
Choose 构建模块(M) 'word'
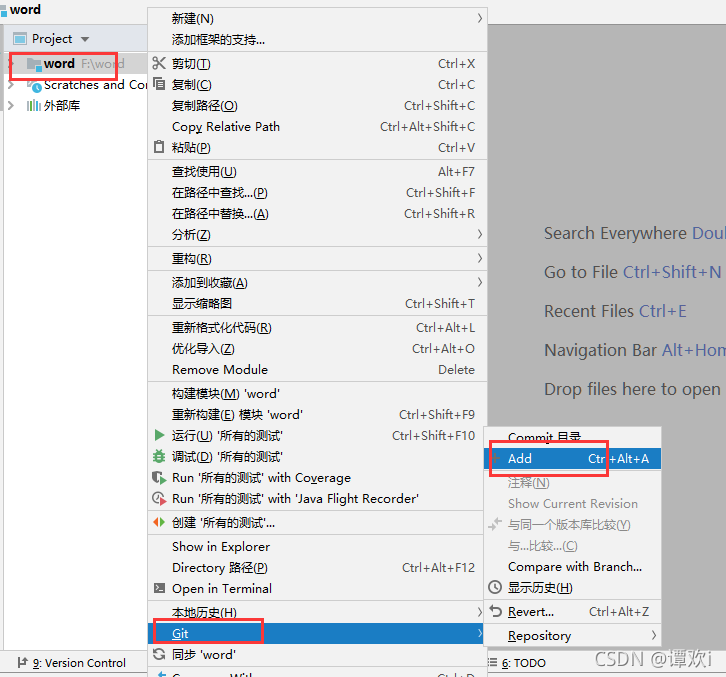[x=317, y=393]
